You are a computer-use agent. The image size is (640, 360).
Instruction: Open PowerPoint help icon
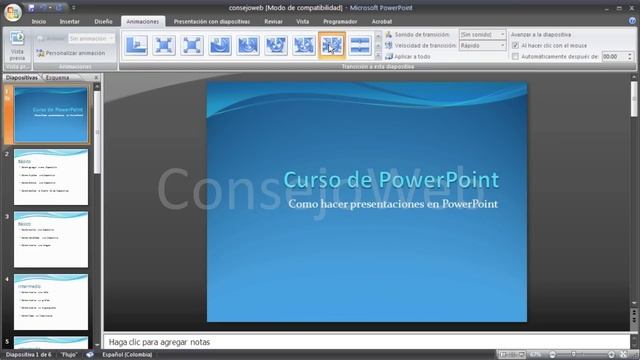633,21
